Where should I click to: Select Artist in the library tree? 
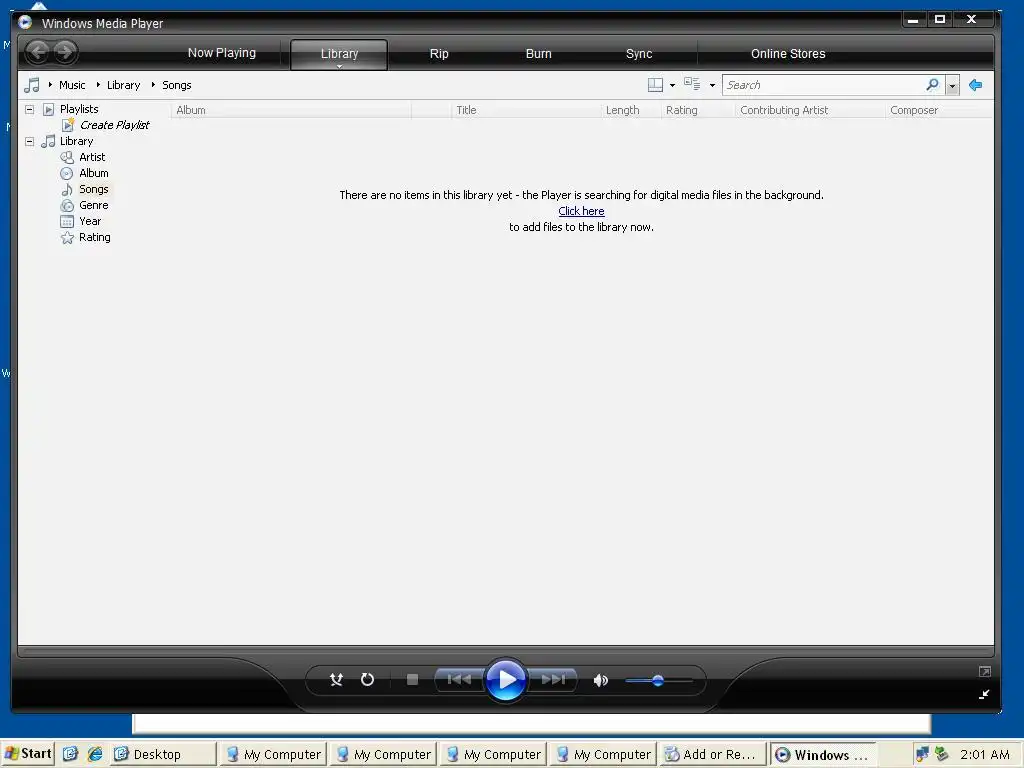[x=92, y=157]
